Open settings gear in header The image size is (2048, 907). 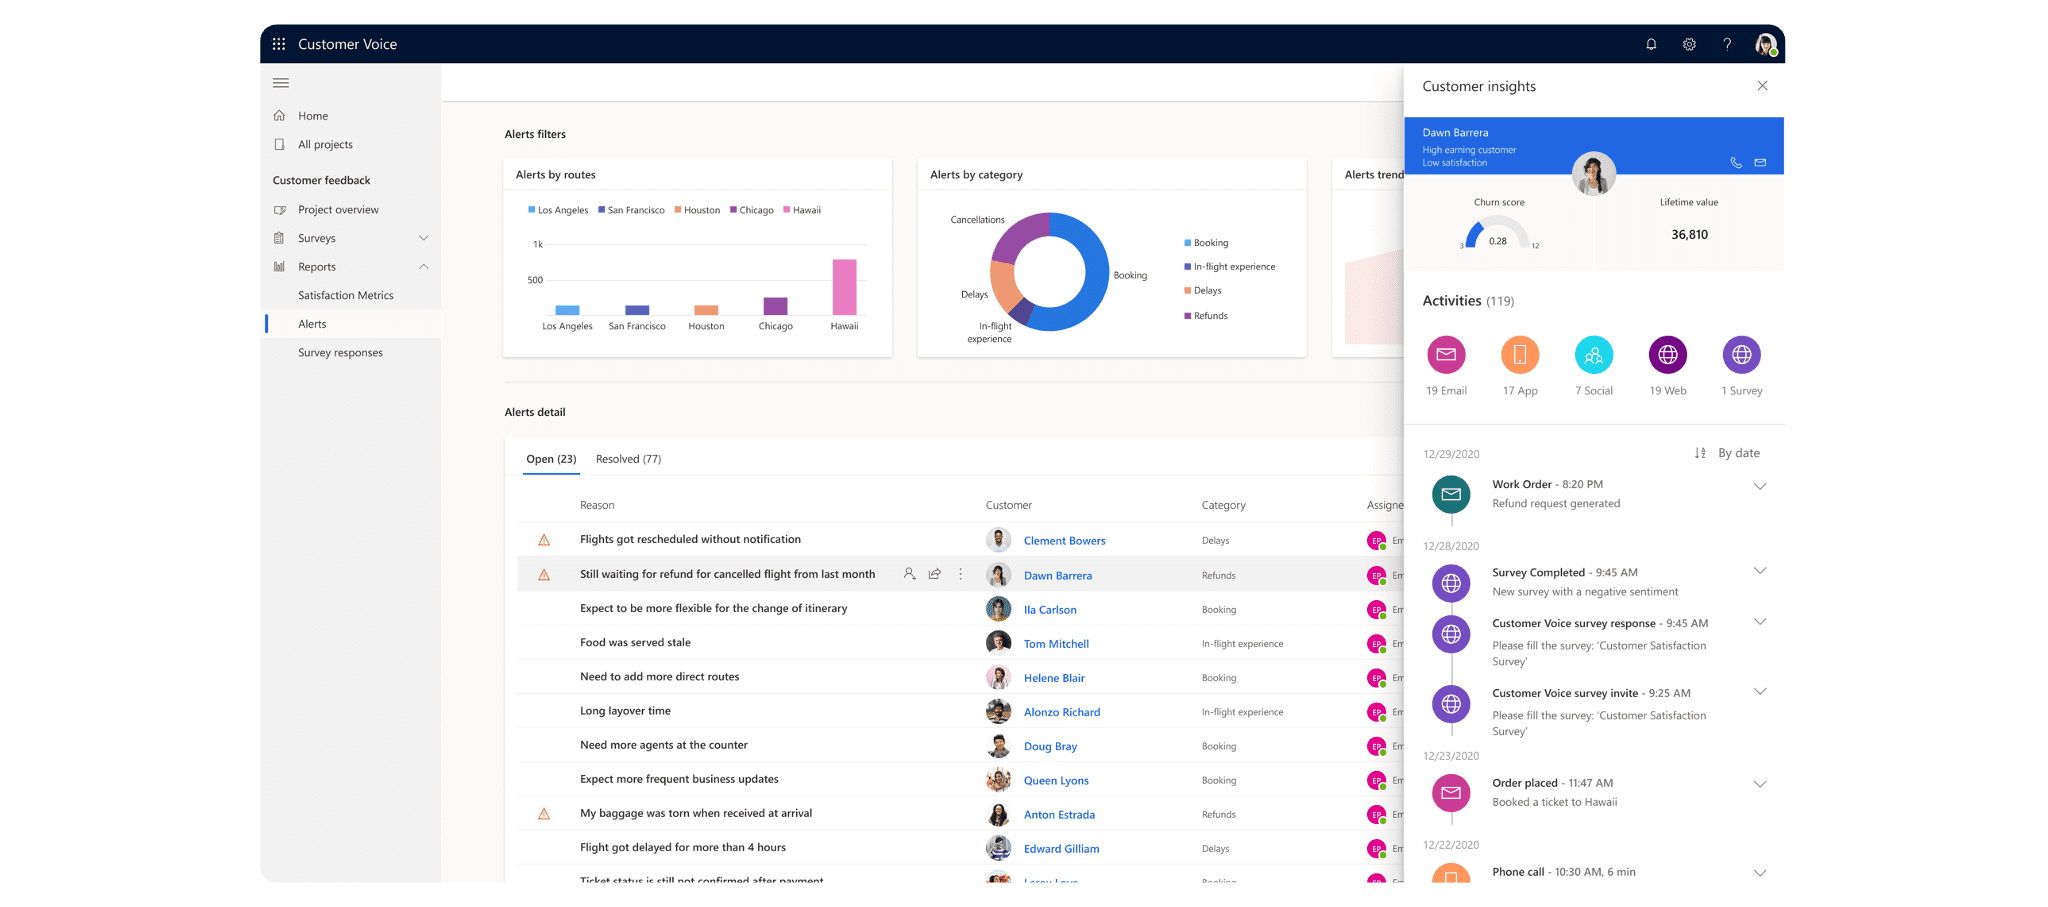(1689, 44)
